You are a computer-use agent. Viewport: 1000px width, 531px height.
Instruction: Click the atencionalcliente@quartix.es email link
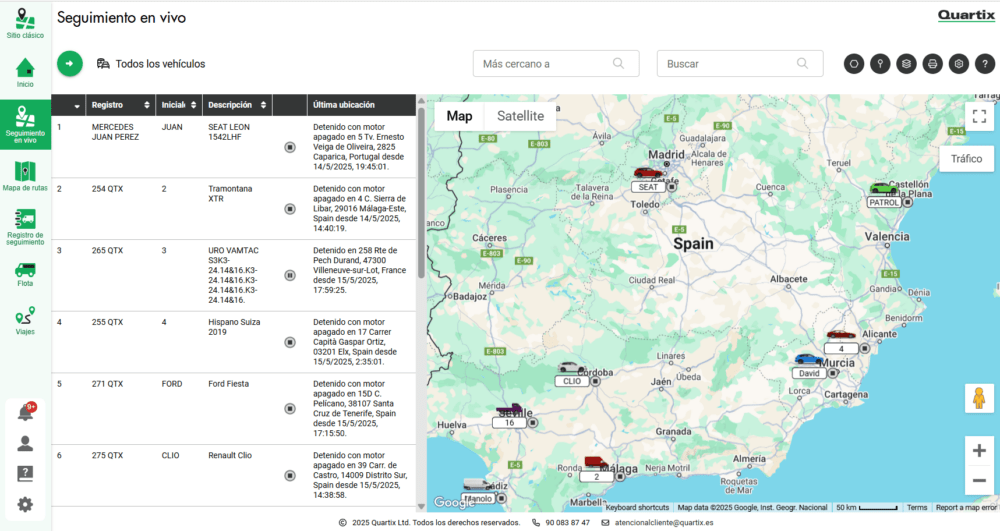coord(664,523)
